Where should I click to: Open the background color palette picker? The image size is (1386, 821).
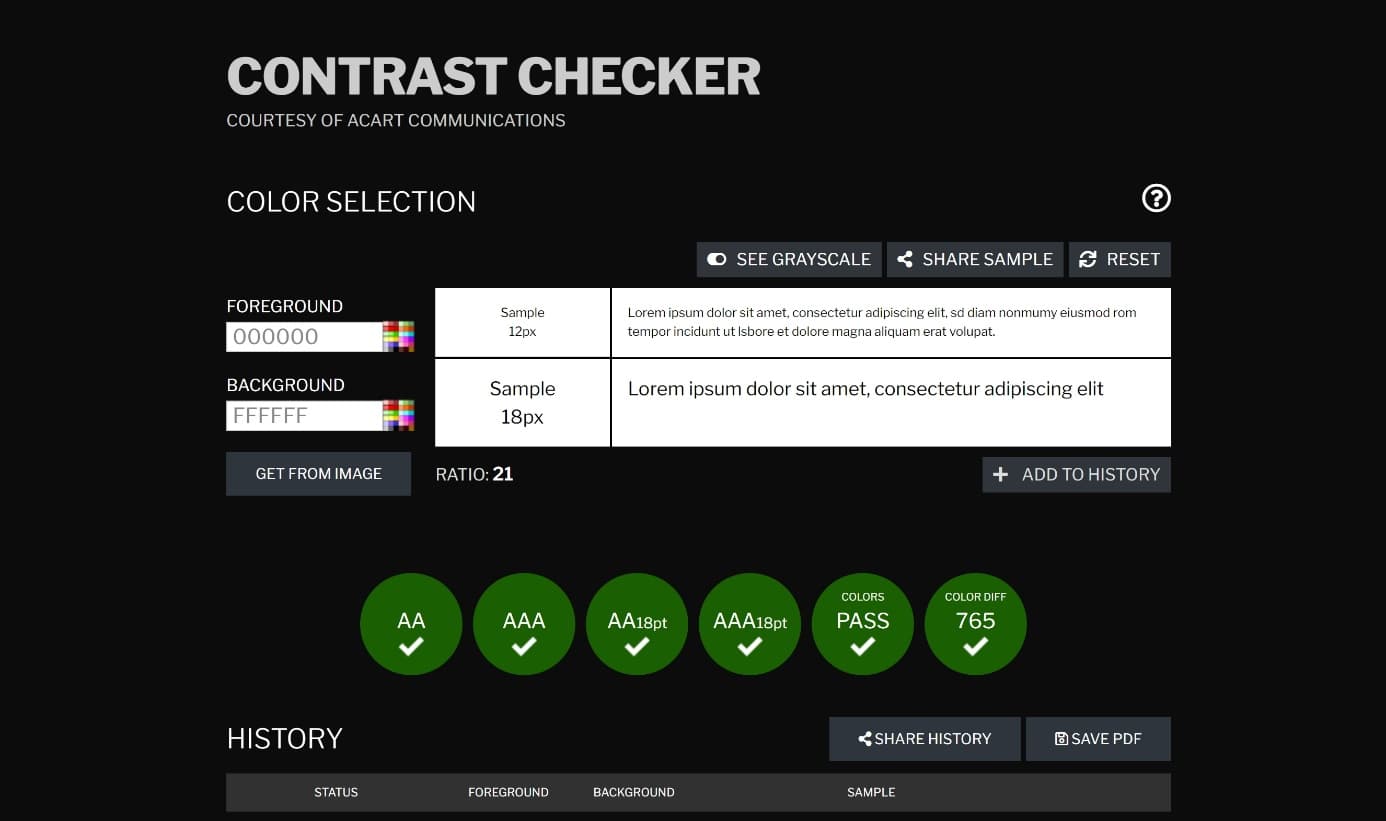pyautogui.click(x=398, y=416)
